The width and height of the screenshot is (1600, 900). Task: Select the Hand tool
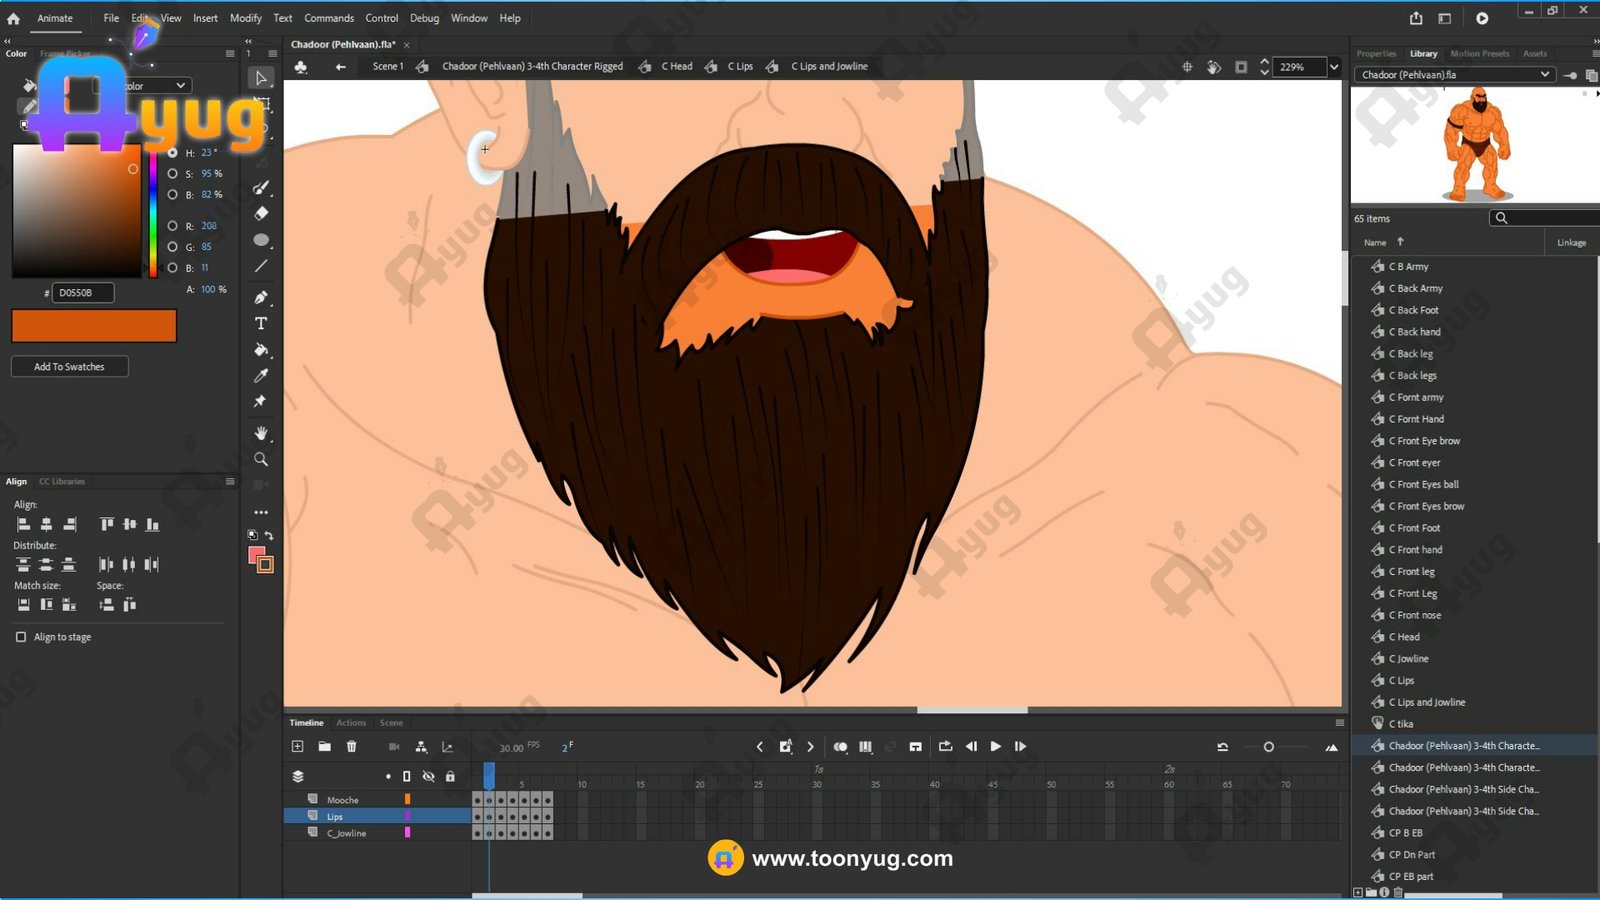point(261,433)
